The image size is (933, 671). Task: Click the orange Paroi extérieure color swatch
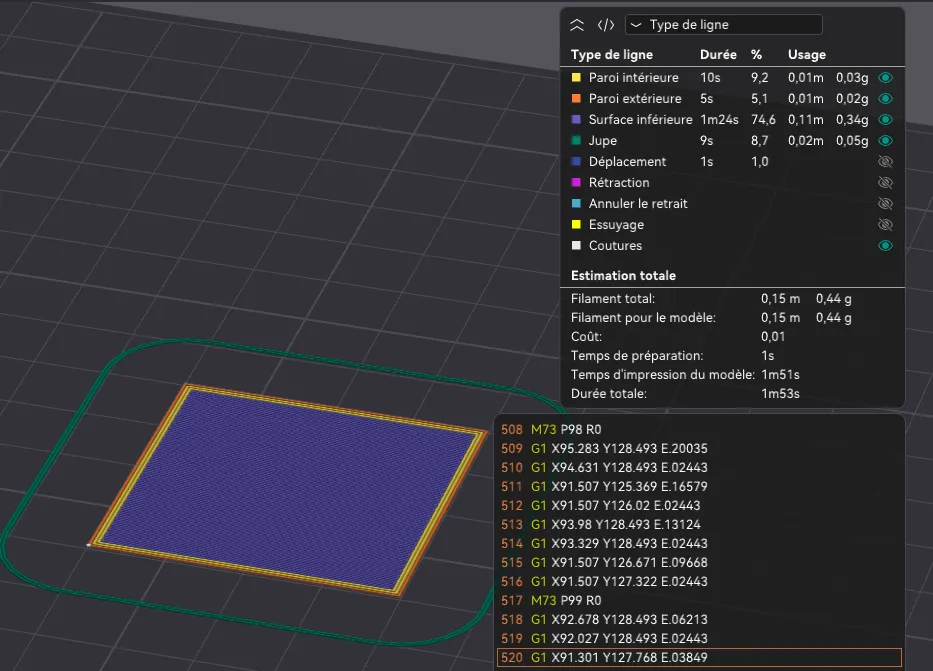(576, 99)
